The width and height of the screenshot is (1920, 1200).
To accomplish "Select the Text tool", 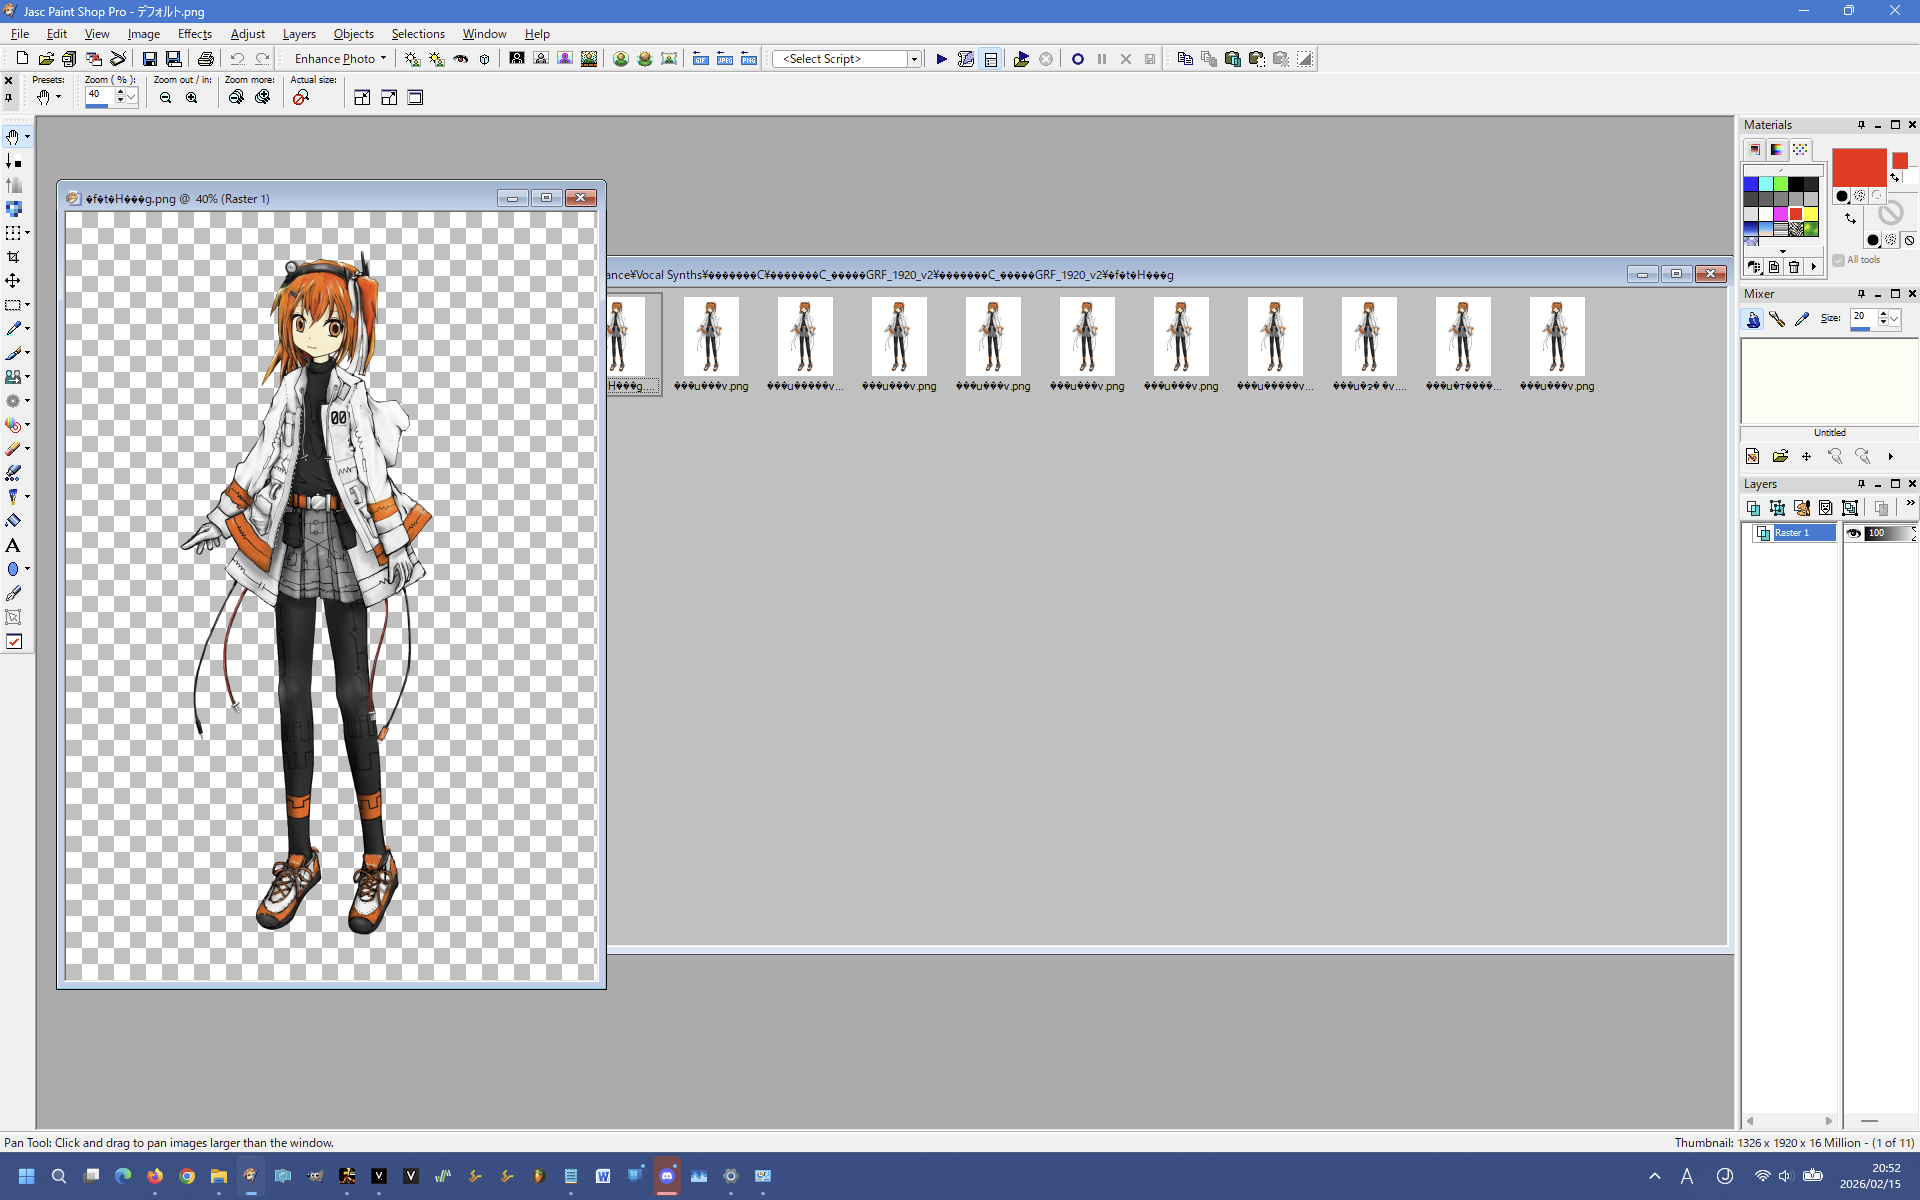I will [x=13, y=545].
